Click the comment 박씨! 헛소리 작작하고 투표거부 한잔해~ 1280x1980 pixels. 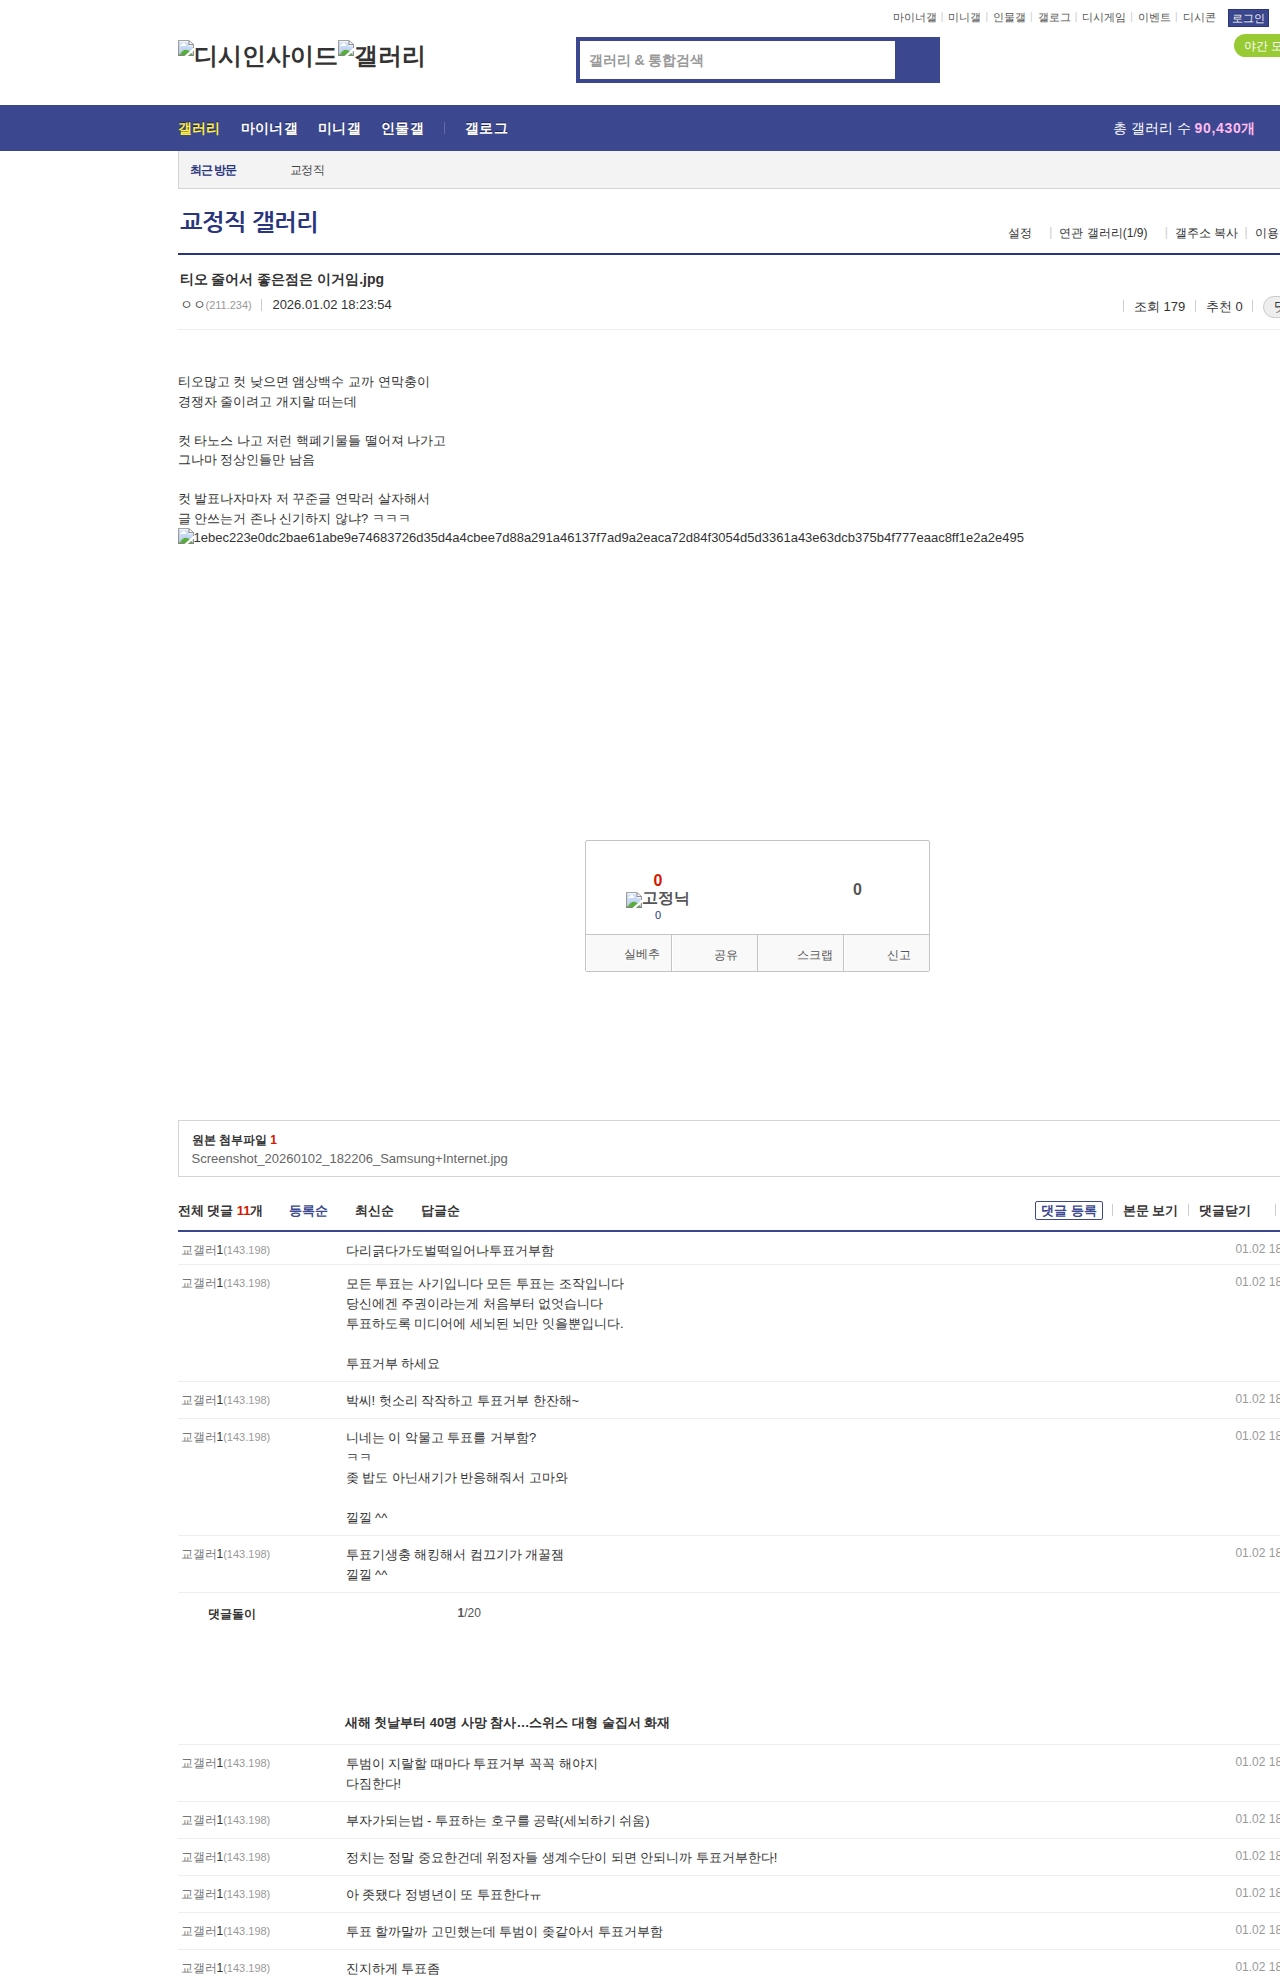coord(462,1401)
